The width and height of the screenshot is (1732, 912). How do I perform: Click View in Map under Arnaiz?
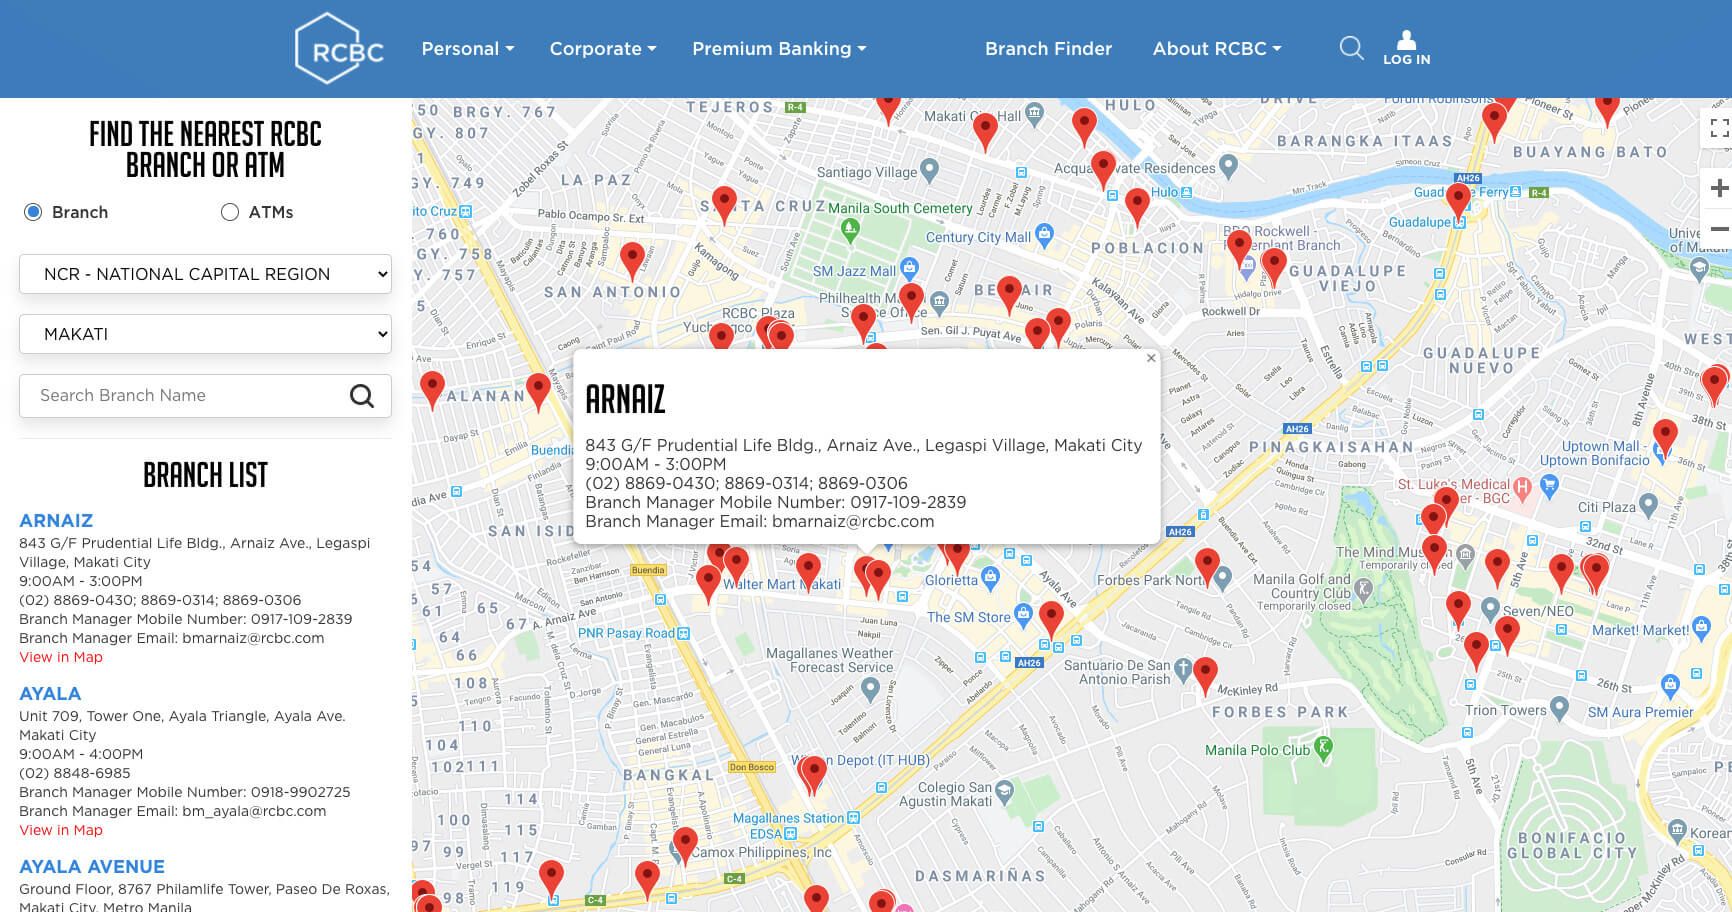61,657
